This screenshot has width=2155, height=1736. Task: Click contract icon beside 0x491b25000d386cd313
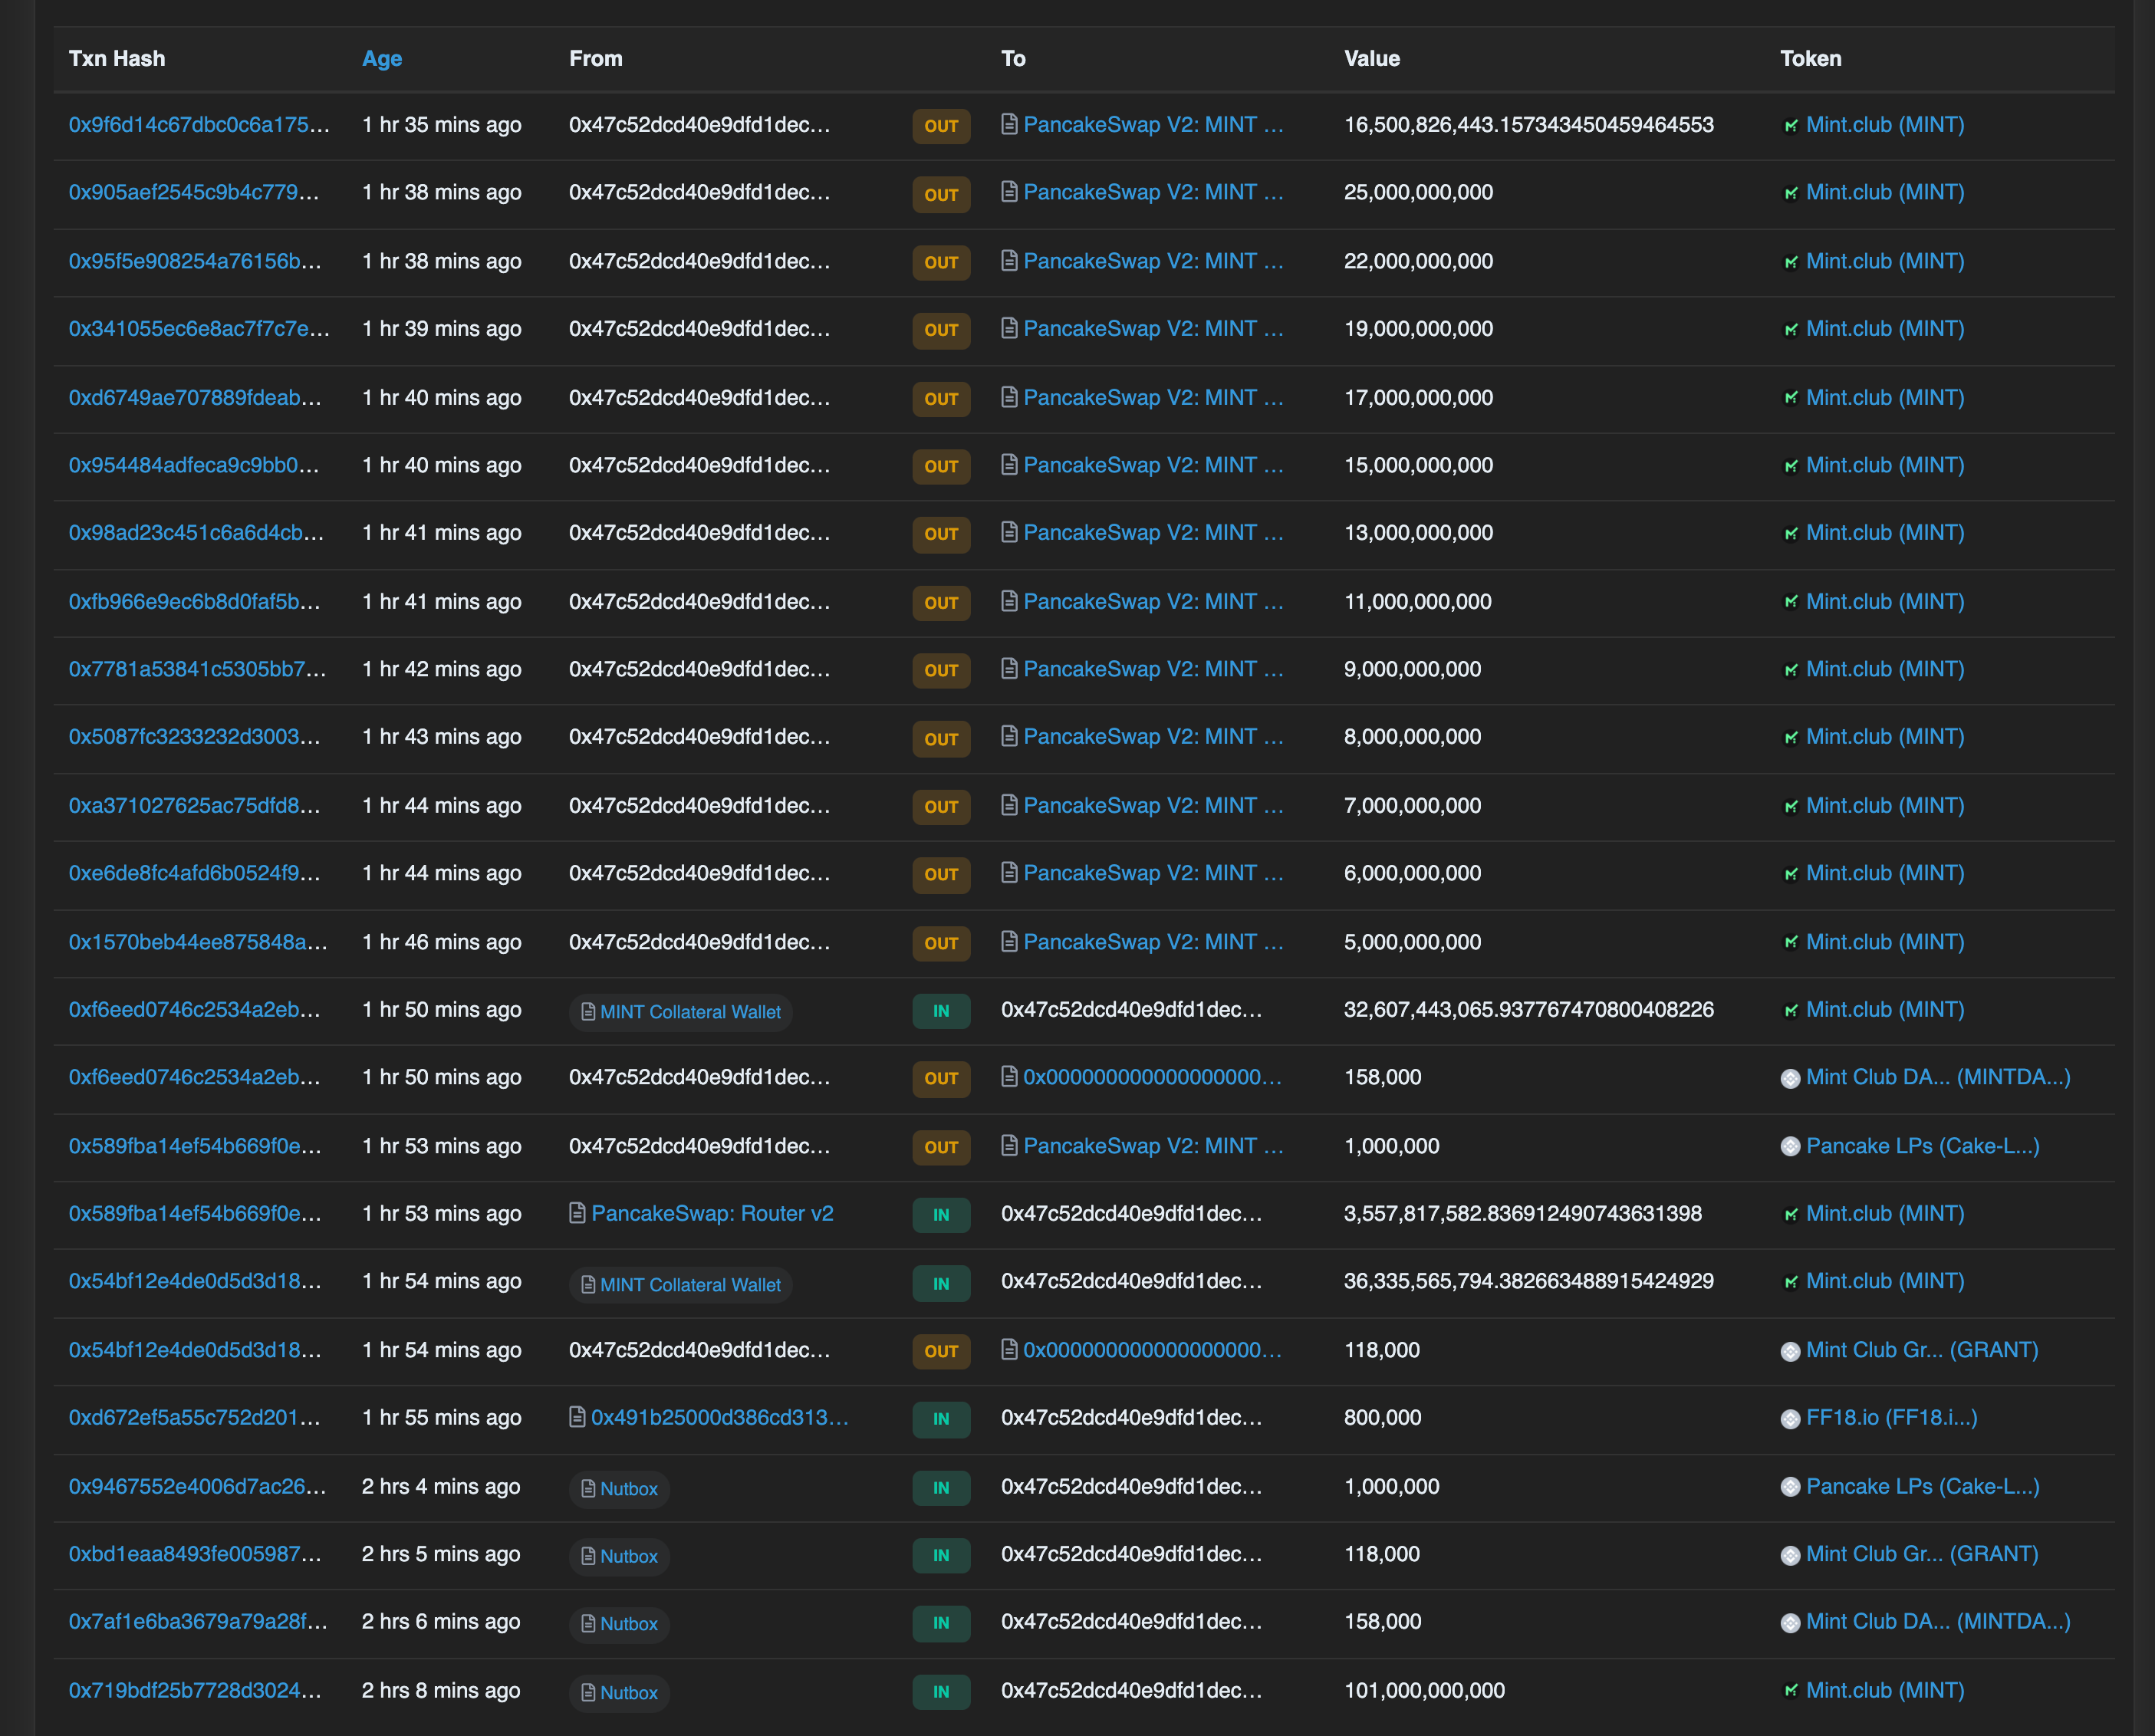(x=577, y=1417)
